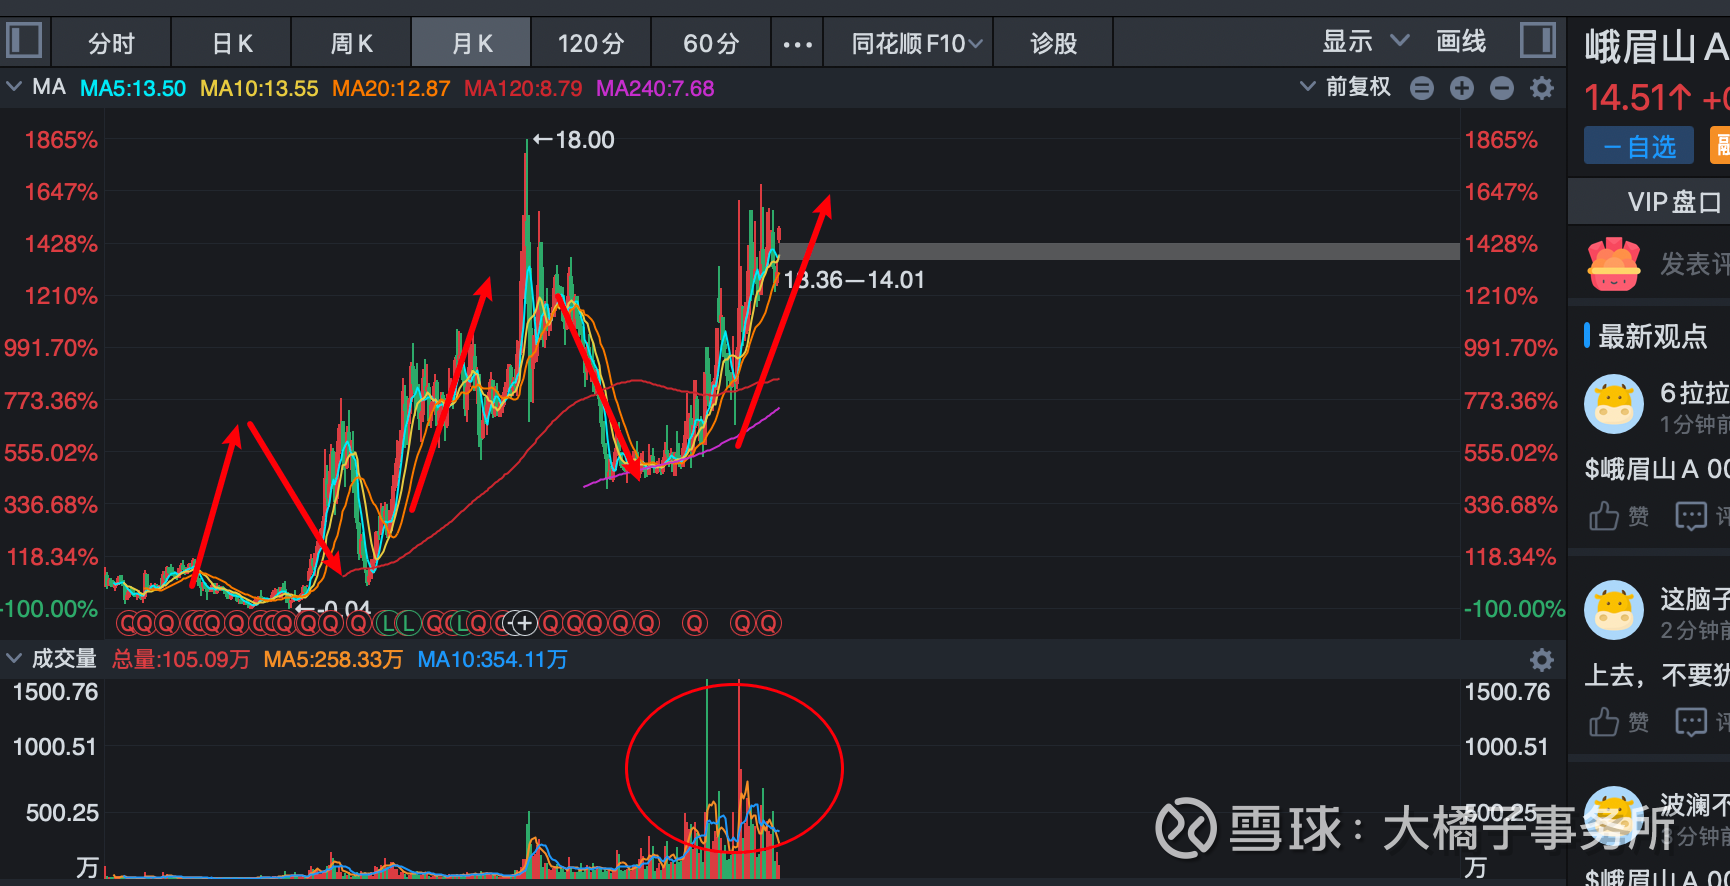This screenshot has height=886, width=1730.
Task: Click the volume MA5:258.33万 label
Action: (x=333, y=660)
